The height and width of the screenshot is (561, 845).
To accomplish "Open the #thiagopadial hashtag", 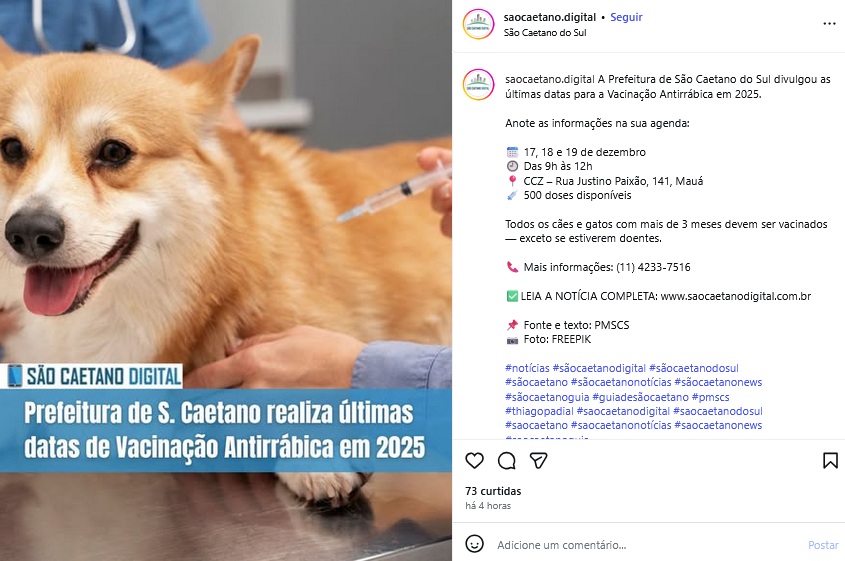I will [x=539, y=411].
